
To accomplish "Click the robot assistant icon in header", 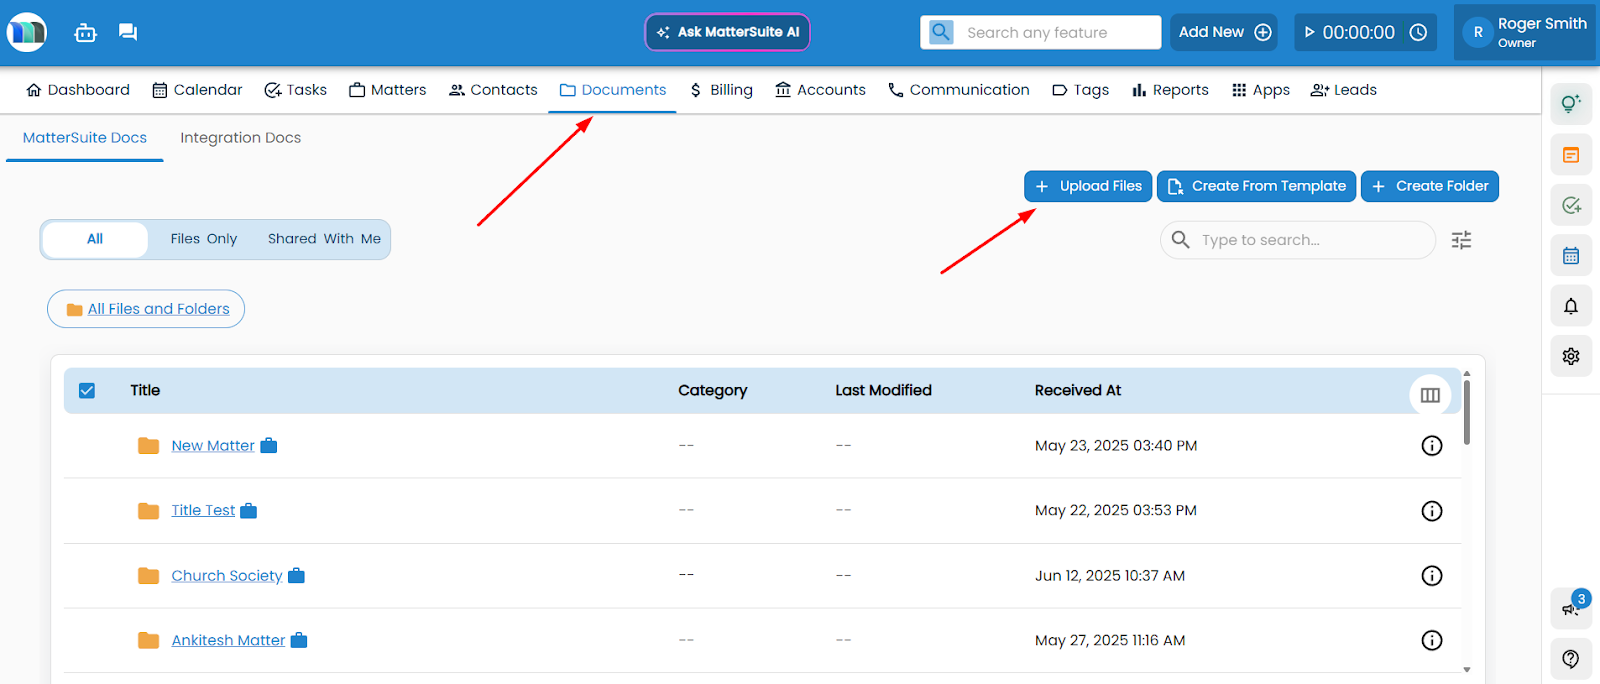I will [x=86, y=33].
